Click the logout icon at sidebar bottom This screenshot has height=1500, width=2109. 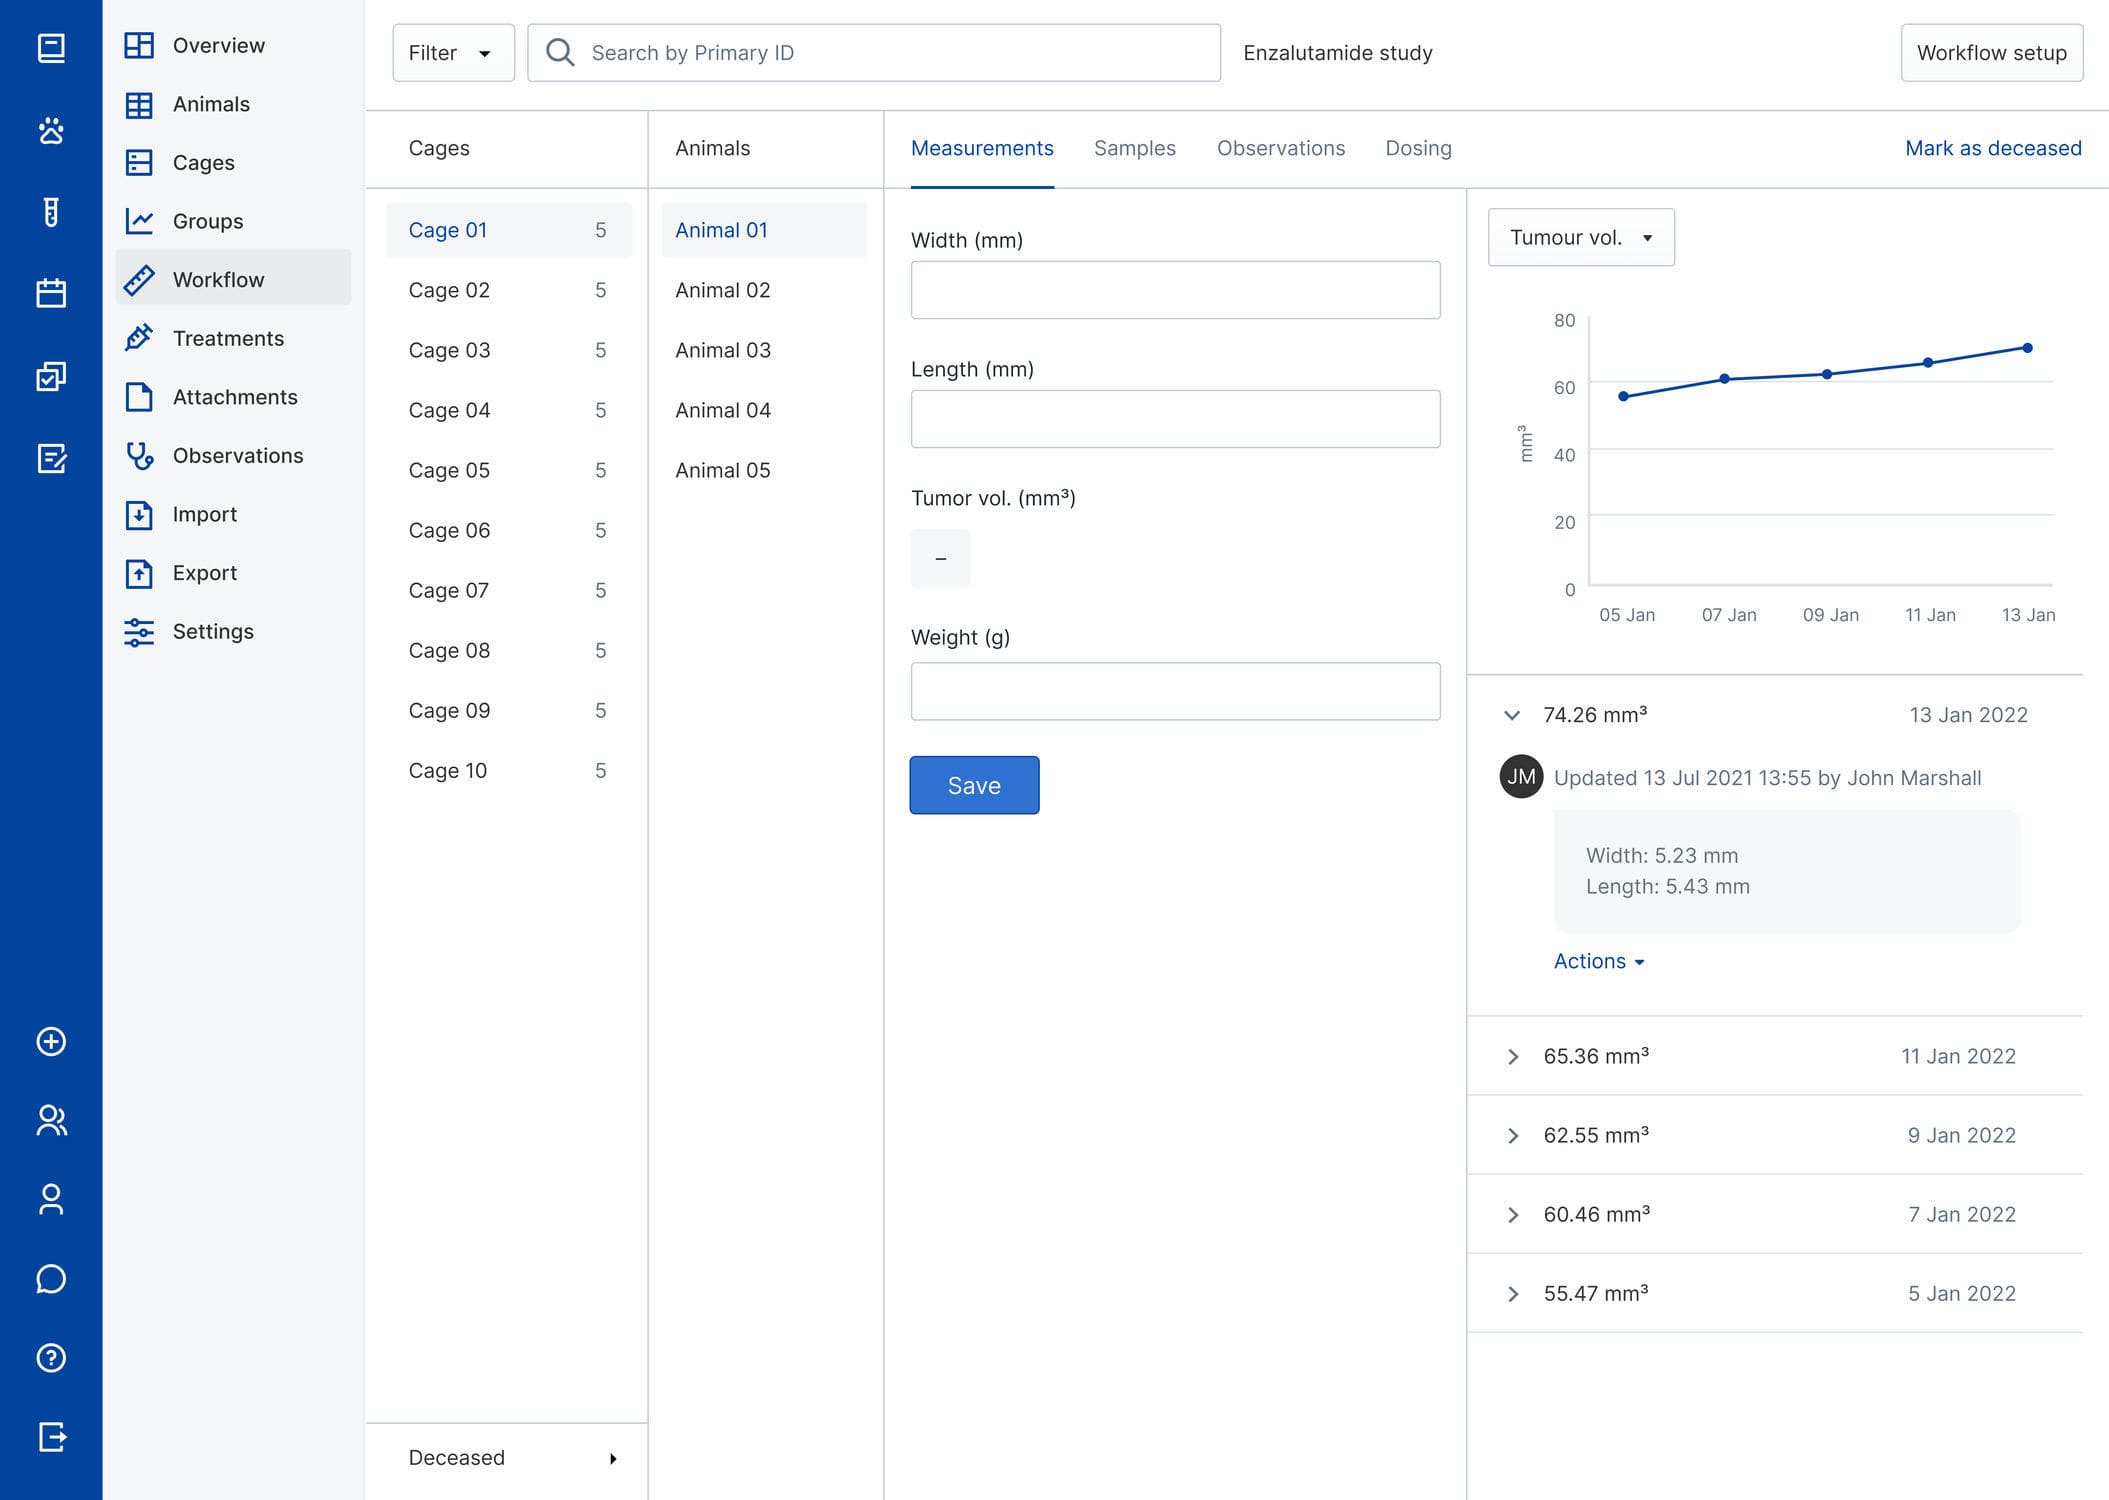point(51,1437)
